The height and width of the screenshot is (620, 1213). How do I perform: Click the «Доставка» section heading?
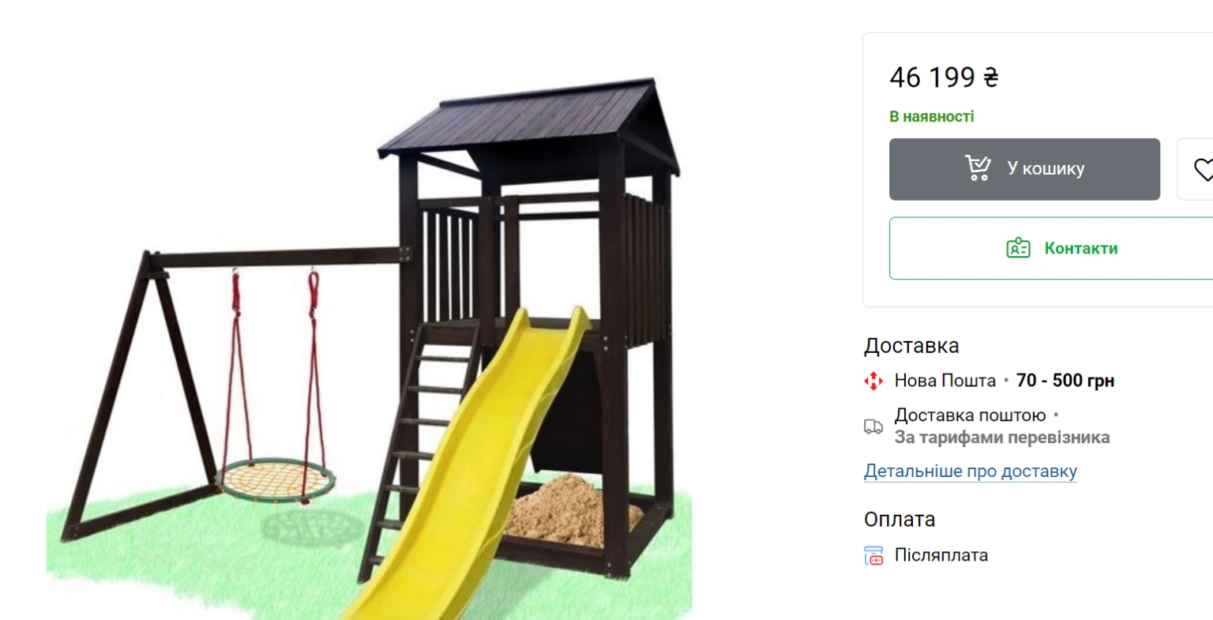tap(911, 346)
